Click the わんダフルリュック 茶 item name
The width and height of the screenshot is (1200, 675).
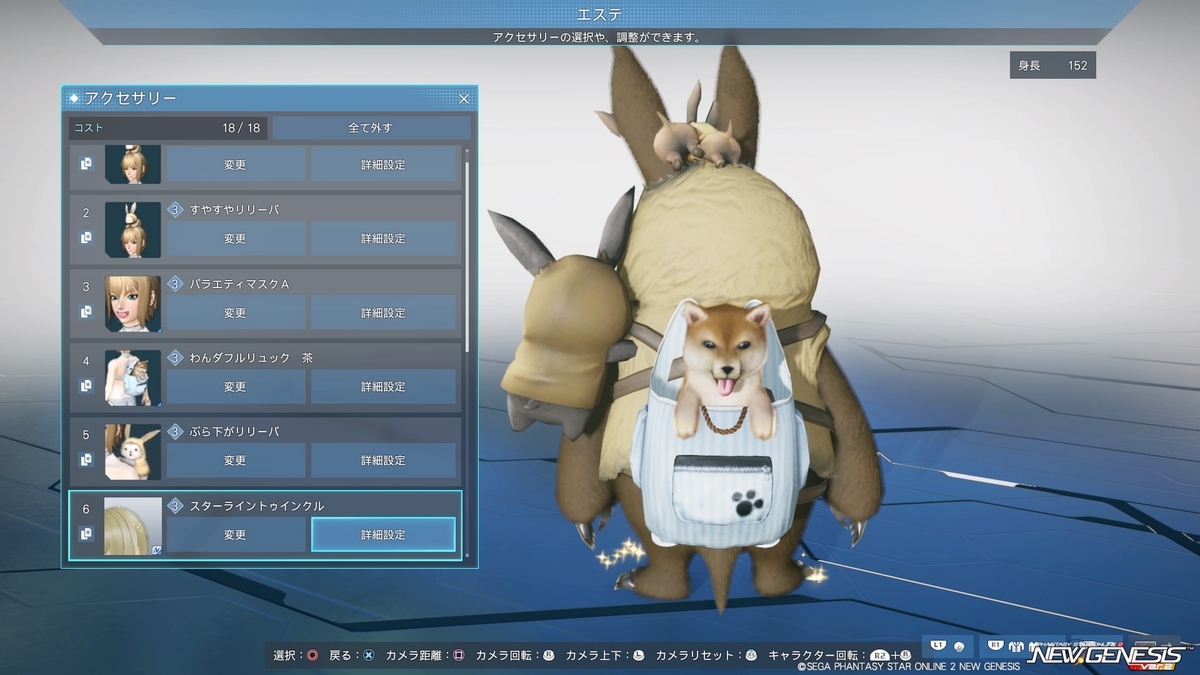click(251, 358)
